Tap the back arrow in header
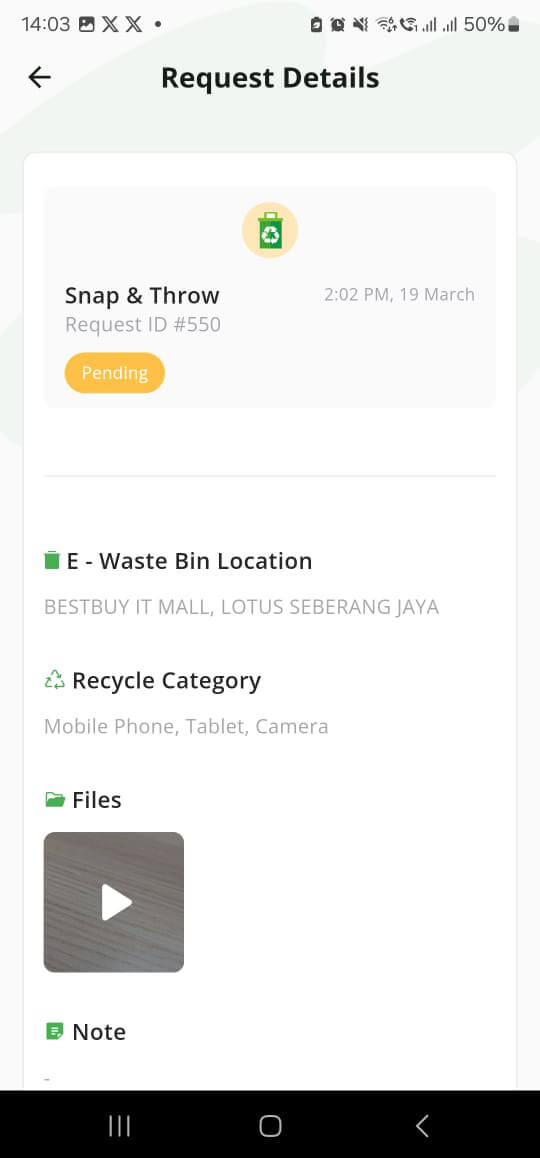 [x=39, y=78]
